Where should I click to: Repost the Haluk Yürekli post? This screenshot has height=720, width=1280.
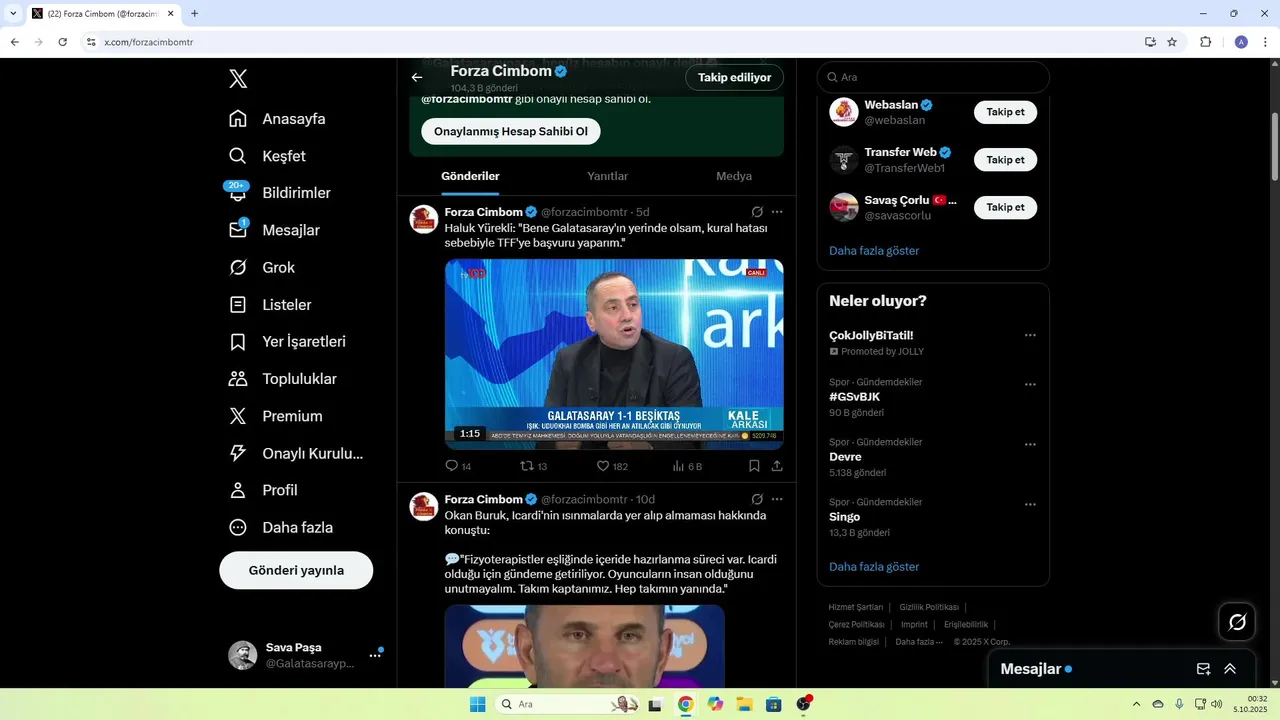click(527, 466)
